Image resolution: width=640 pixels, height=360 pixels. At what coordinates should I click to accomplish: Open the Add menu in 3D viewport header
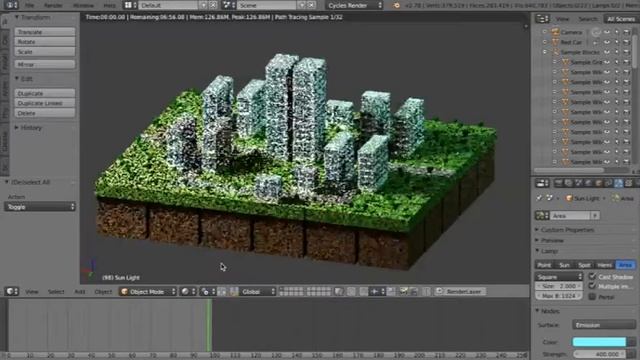(x=80, y=291)
